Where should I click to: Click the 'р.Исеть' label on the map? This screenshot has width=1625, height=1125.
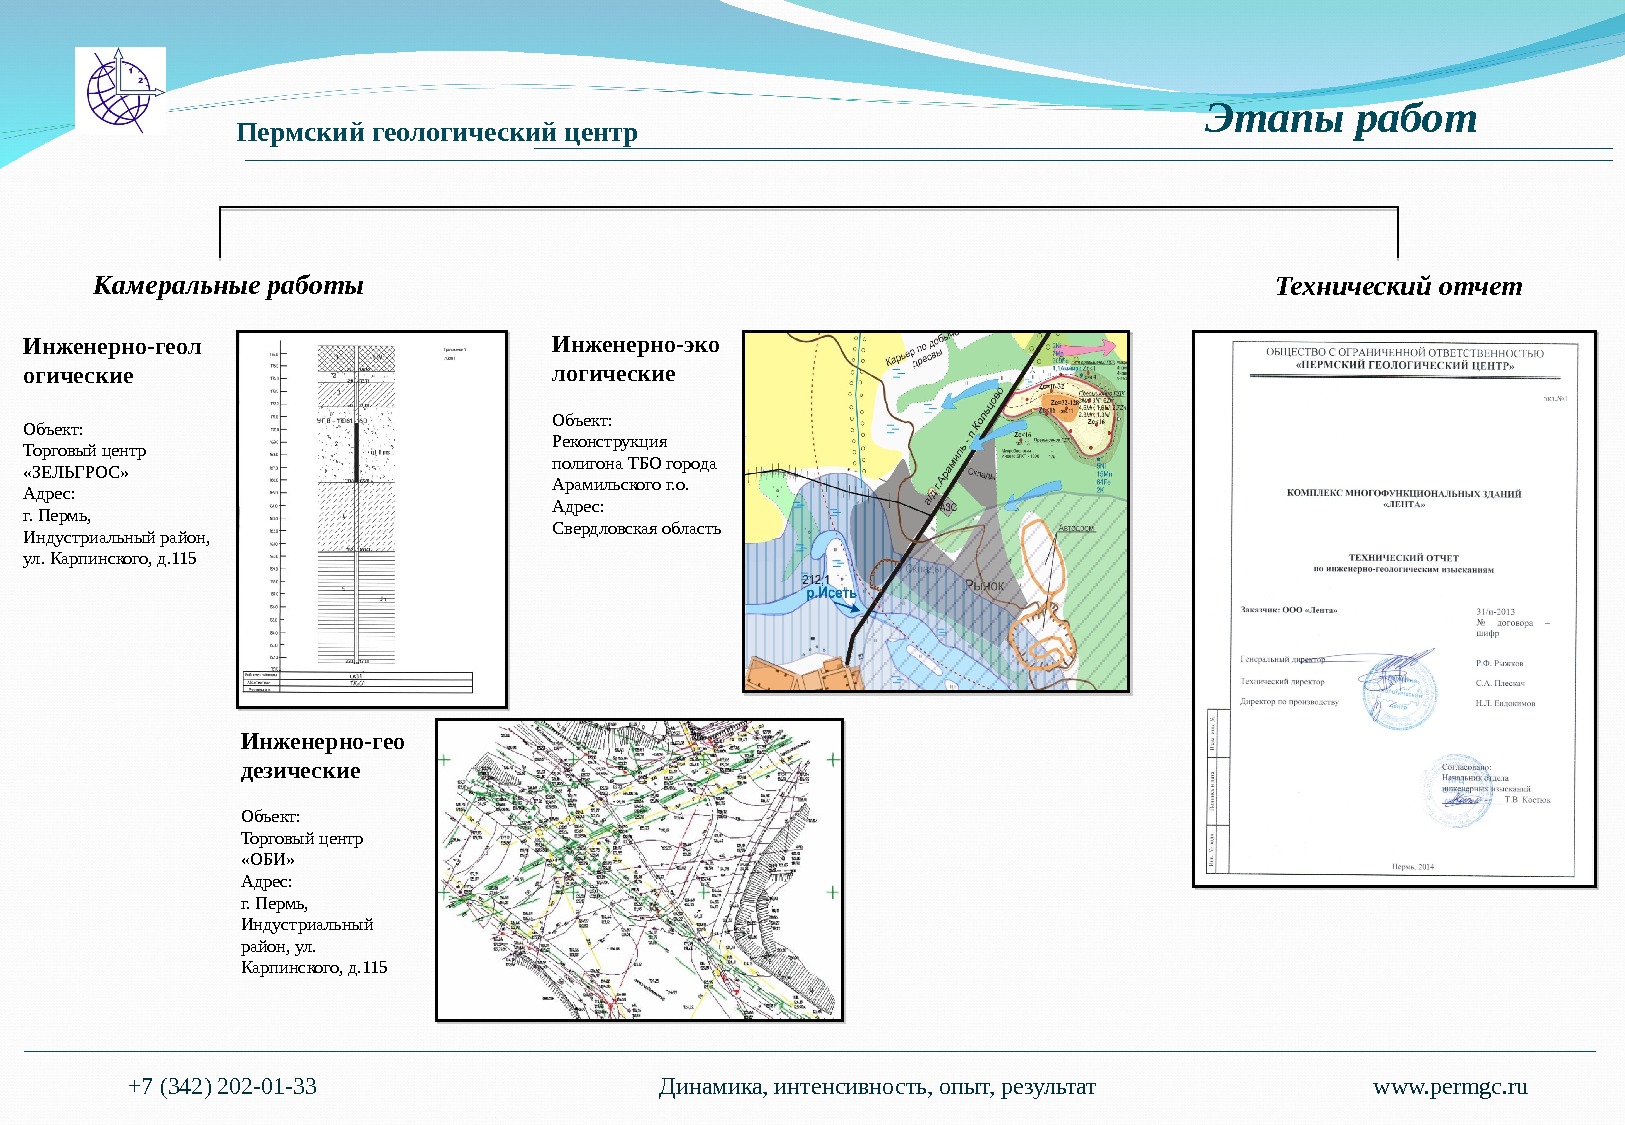click(x=831, y=593)
